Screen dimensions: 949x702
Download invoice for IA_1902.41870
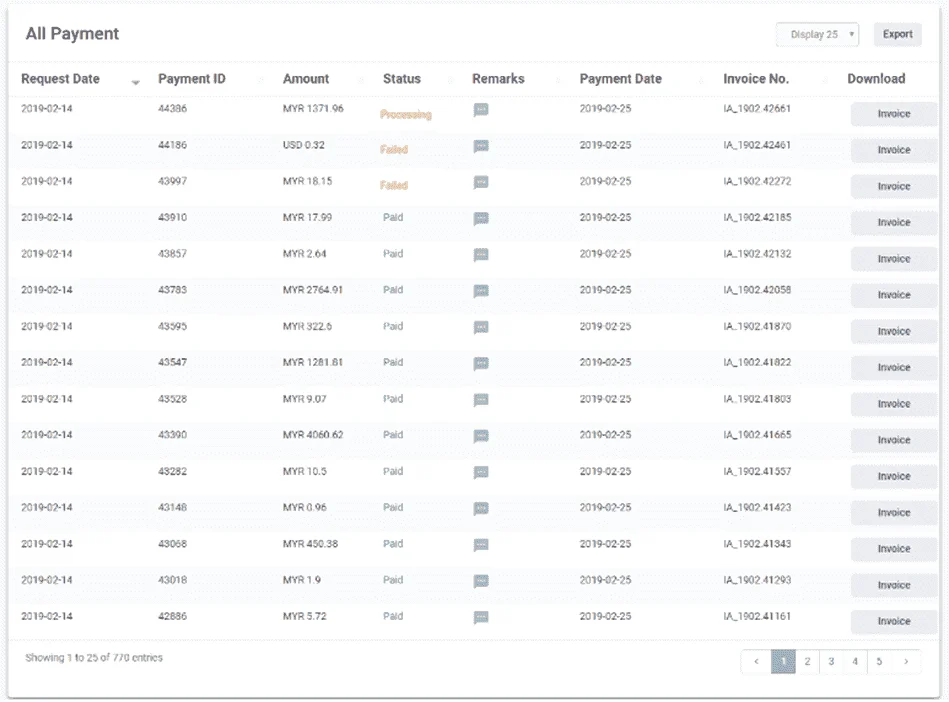[x=893, y=332]
